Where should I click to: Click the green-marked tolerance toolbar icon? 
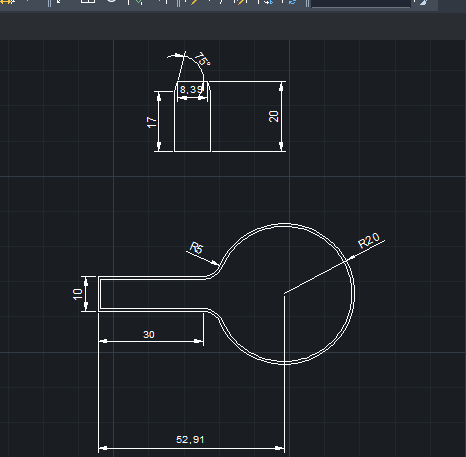139,2
